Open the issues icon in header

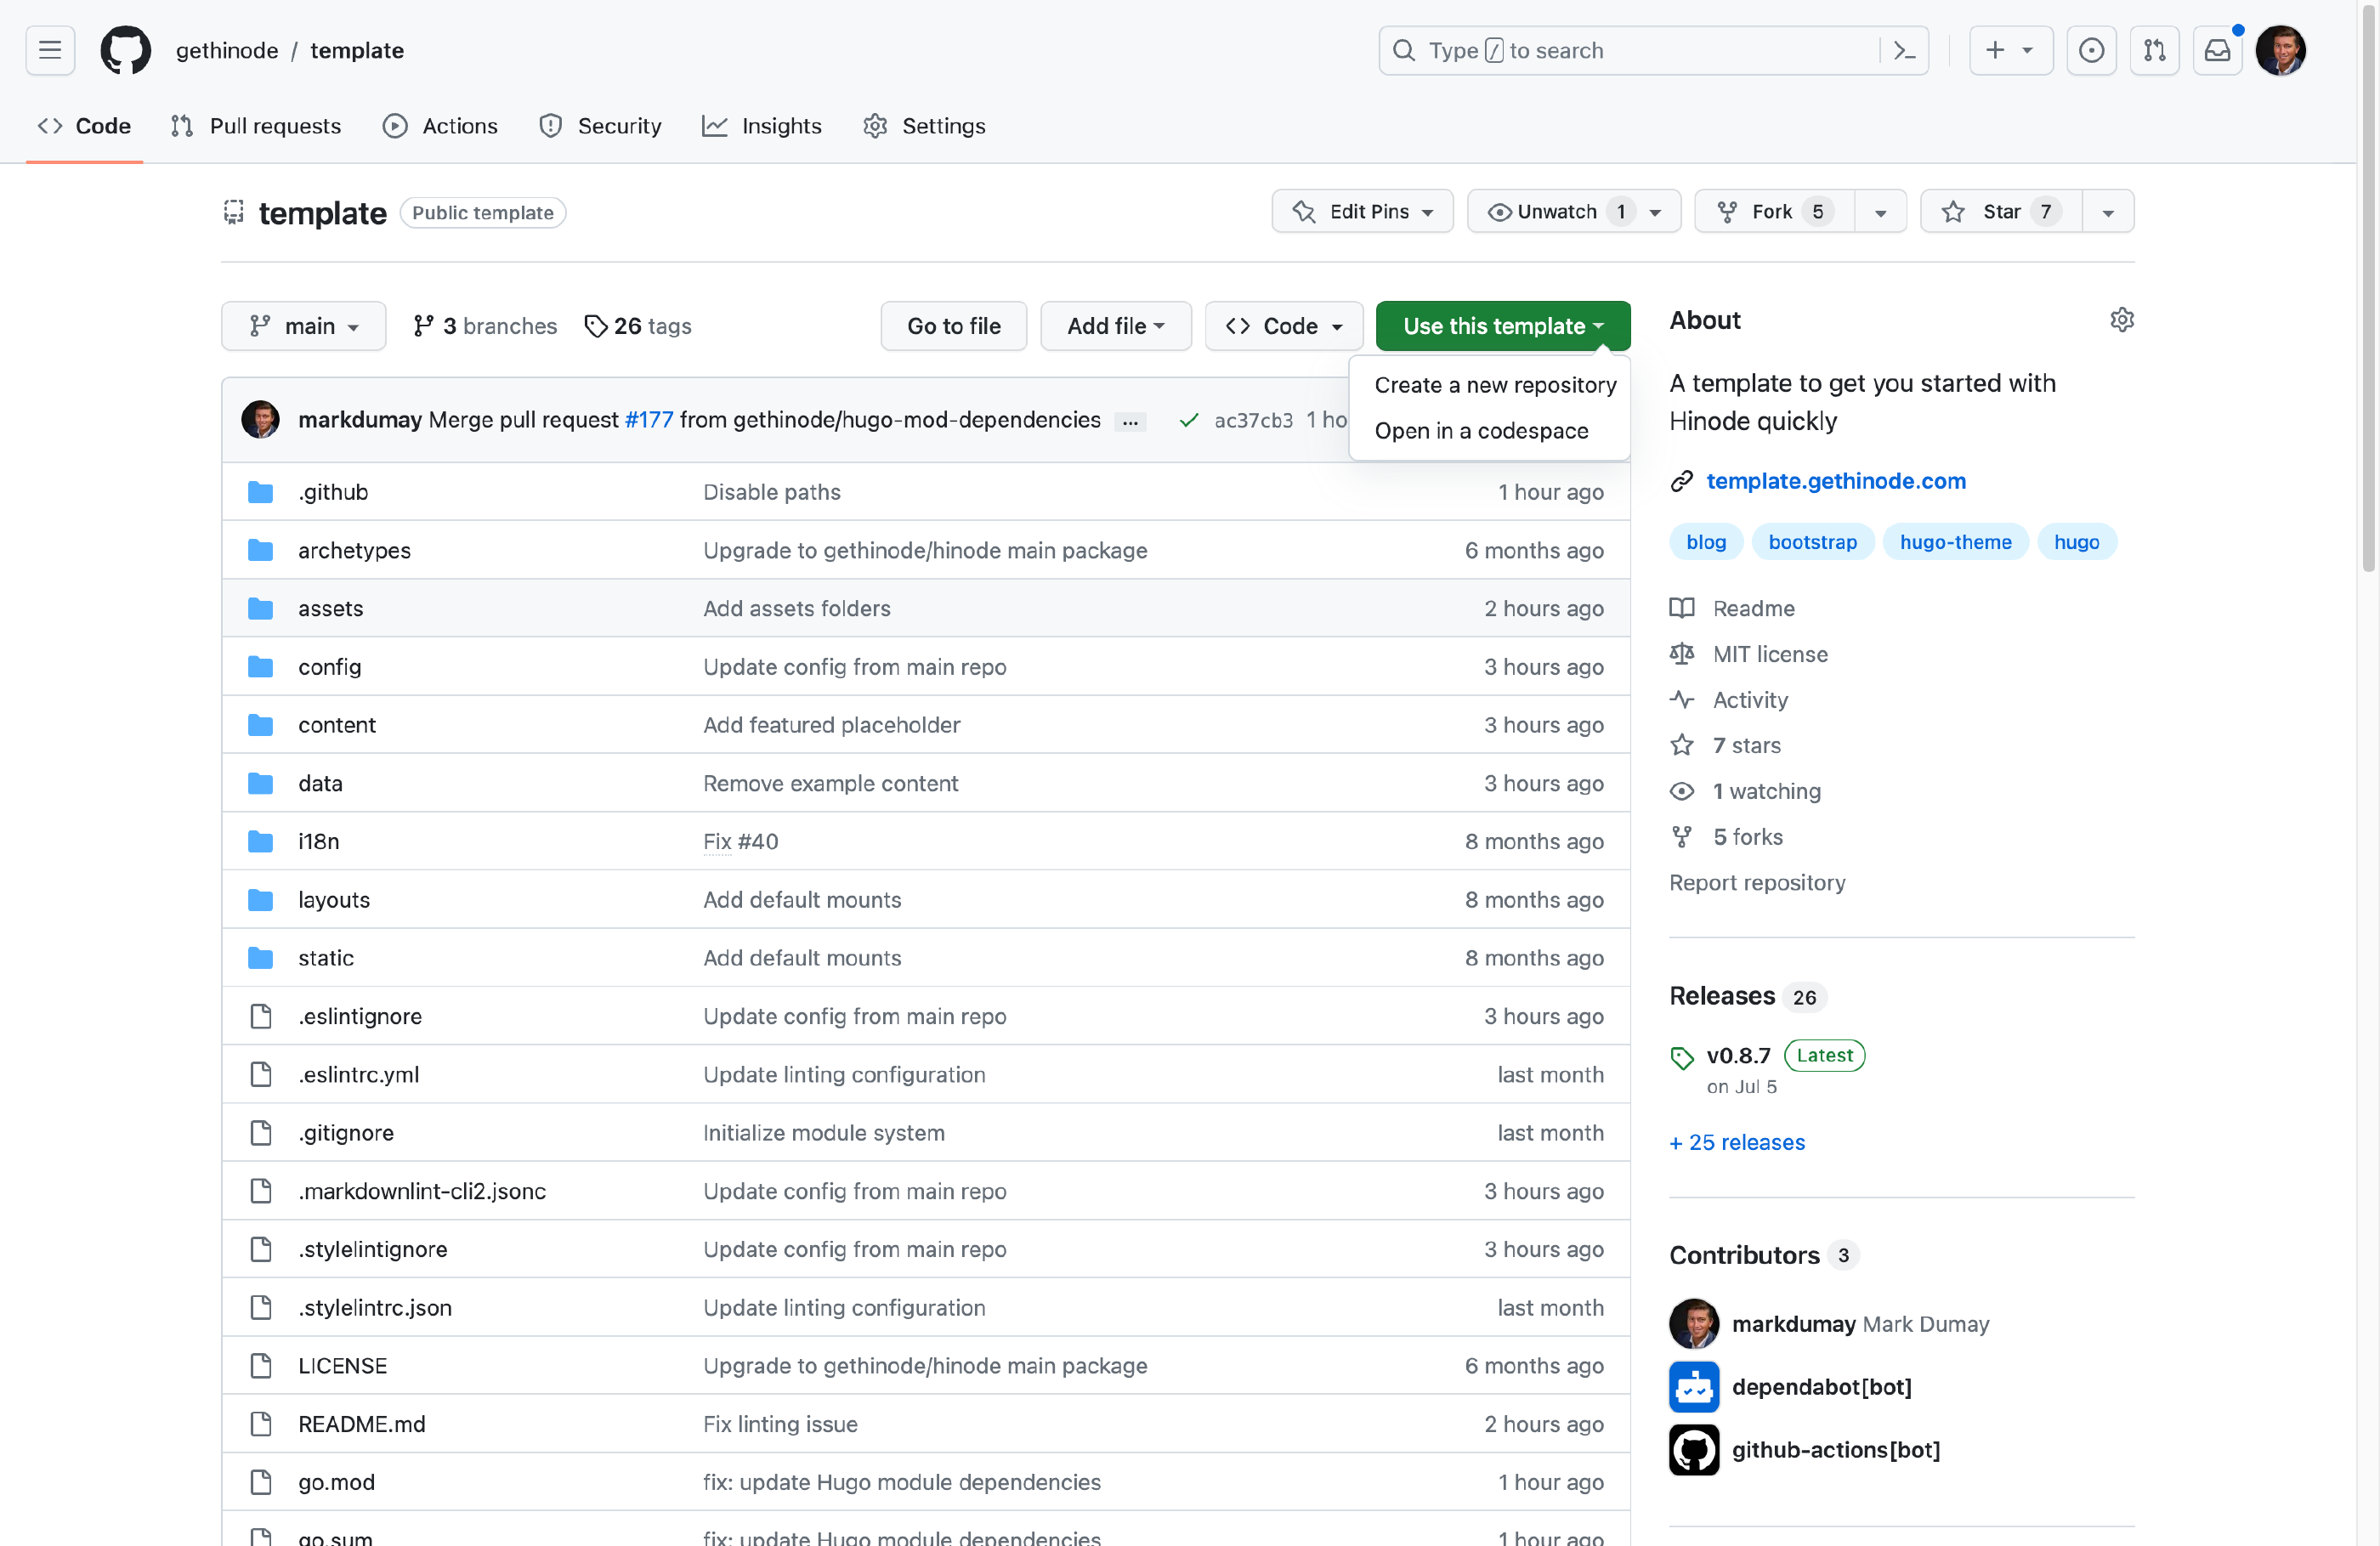coord(2090,50)
